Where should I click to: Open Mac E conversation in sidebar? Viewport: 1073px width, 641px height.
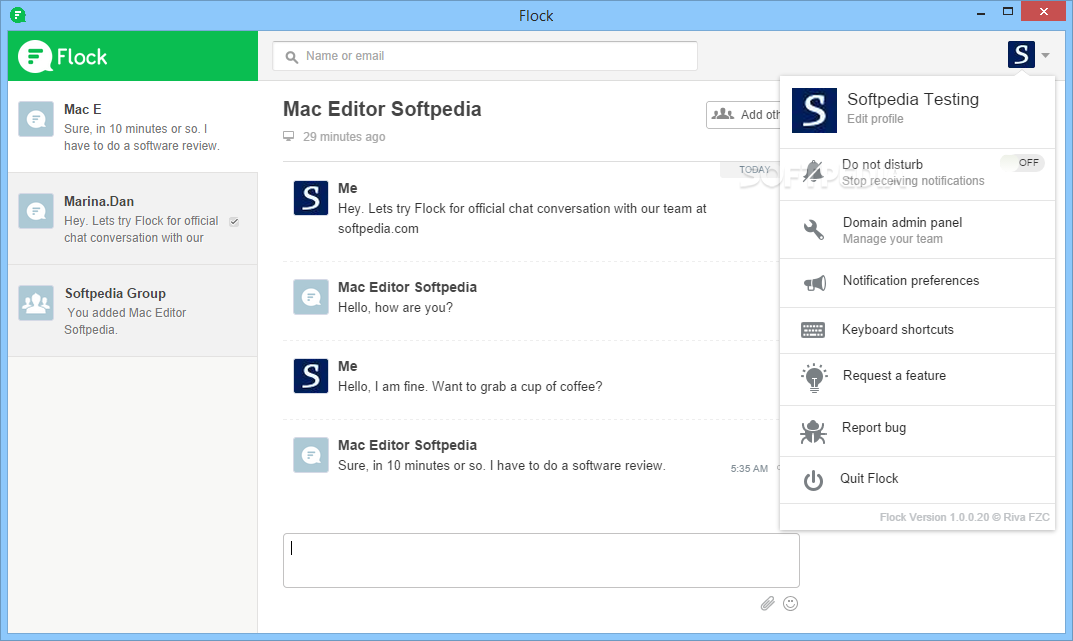pyautogui.click(x=133, y=127)
